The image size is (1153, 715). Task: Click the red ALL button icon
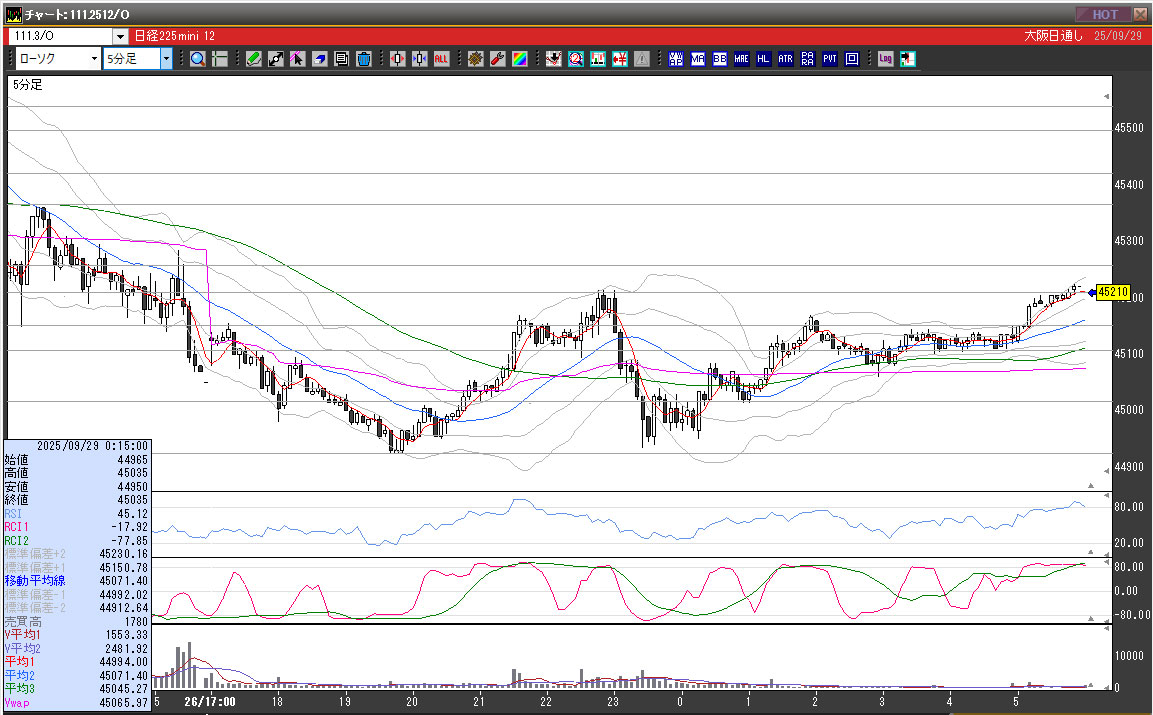441,59
